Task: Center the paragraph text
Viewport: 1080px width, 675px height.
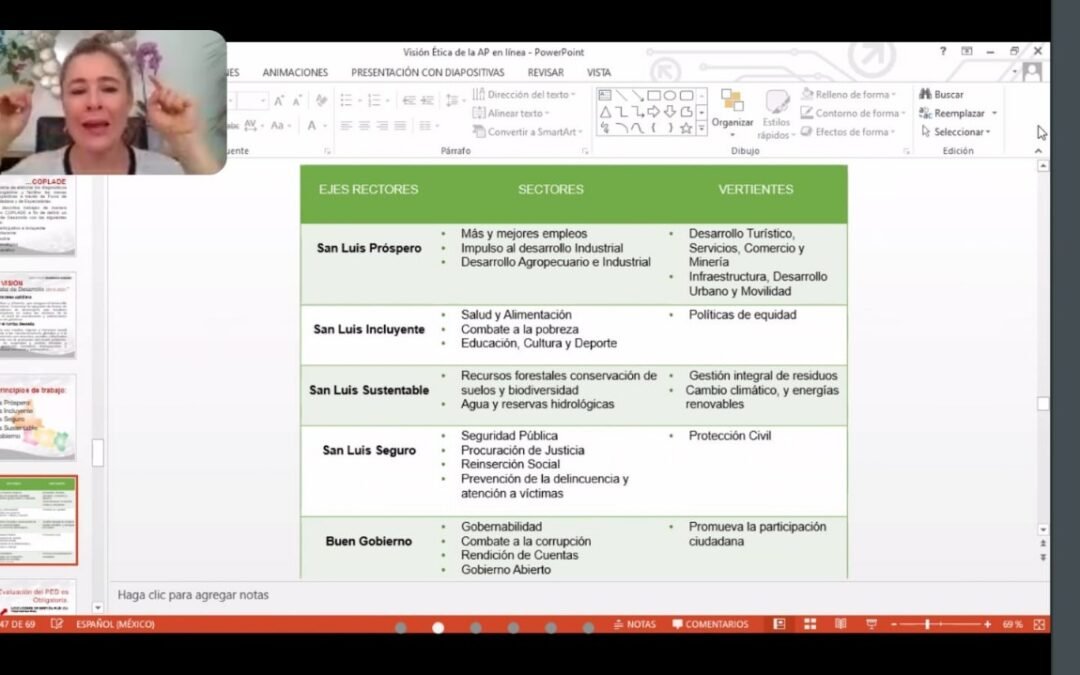Action: coord(364,125)
